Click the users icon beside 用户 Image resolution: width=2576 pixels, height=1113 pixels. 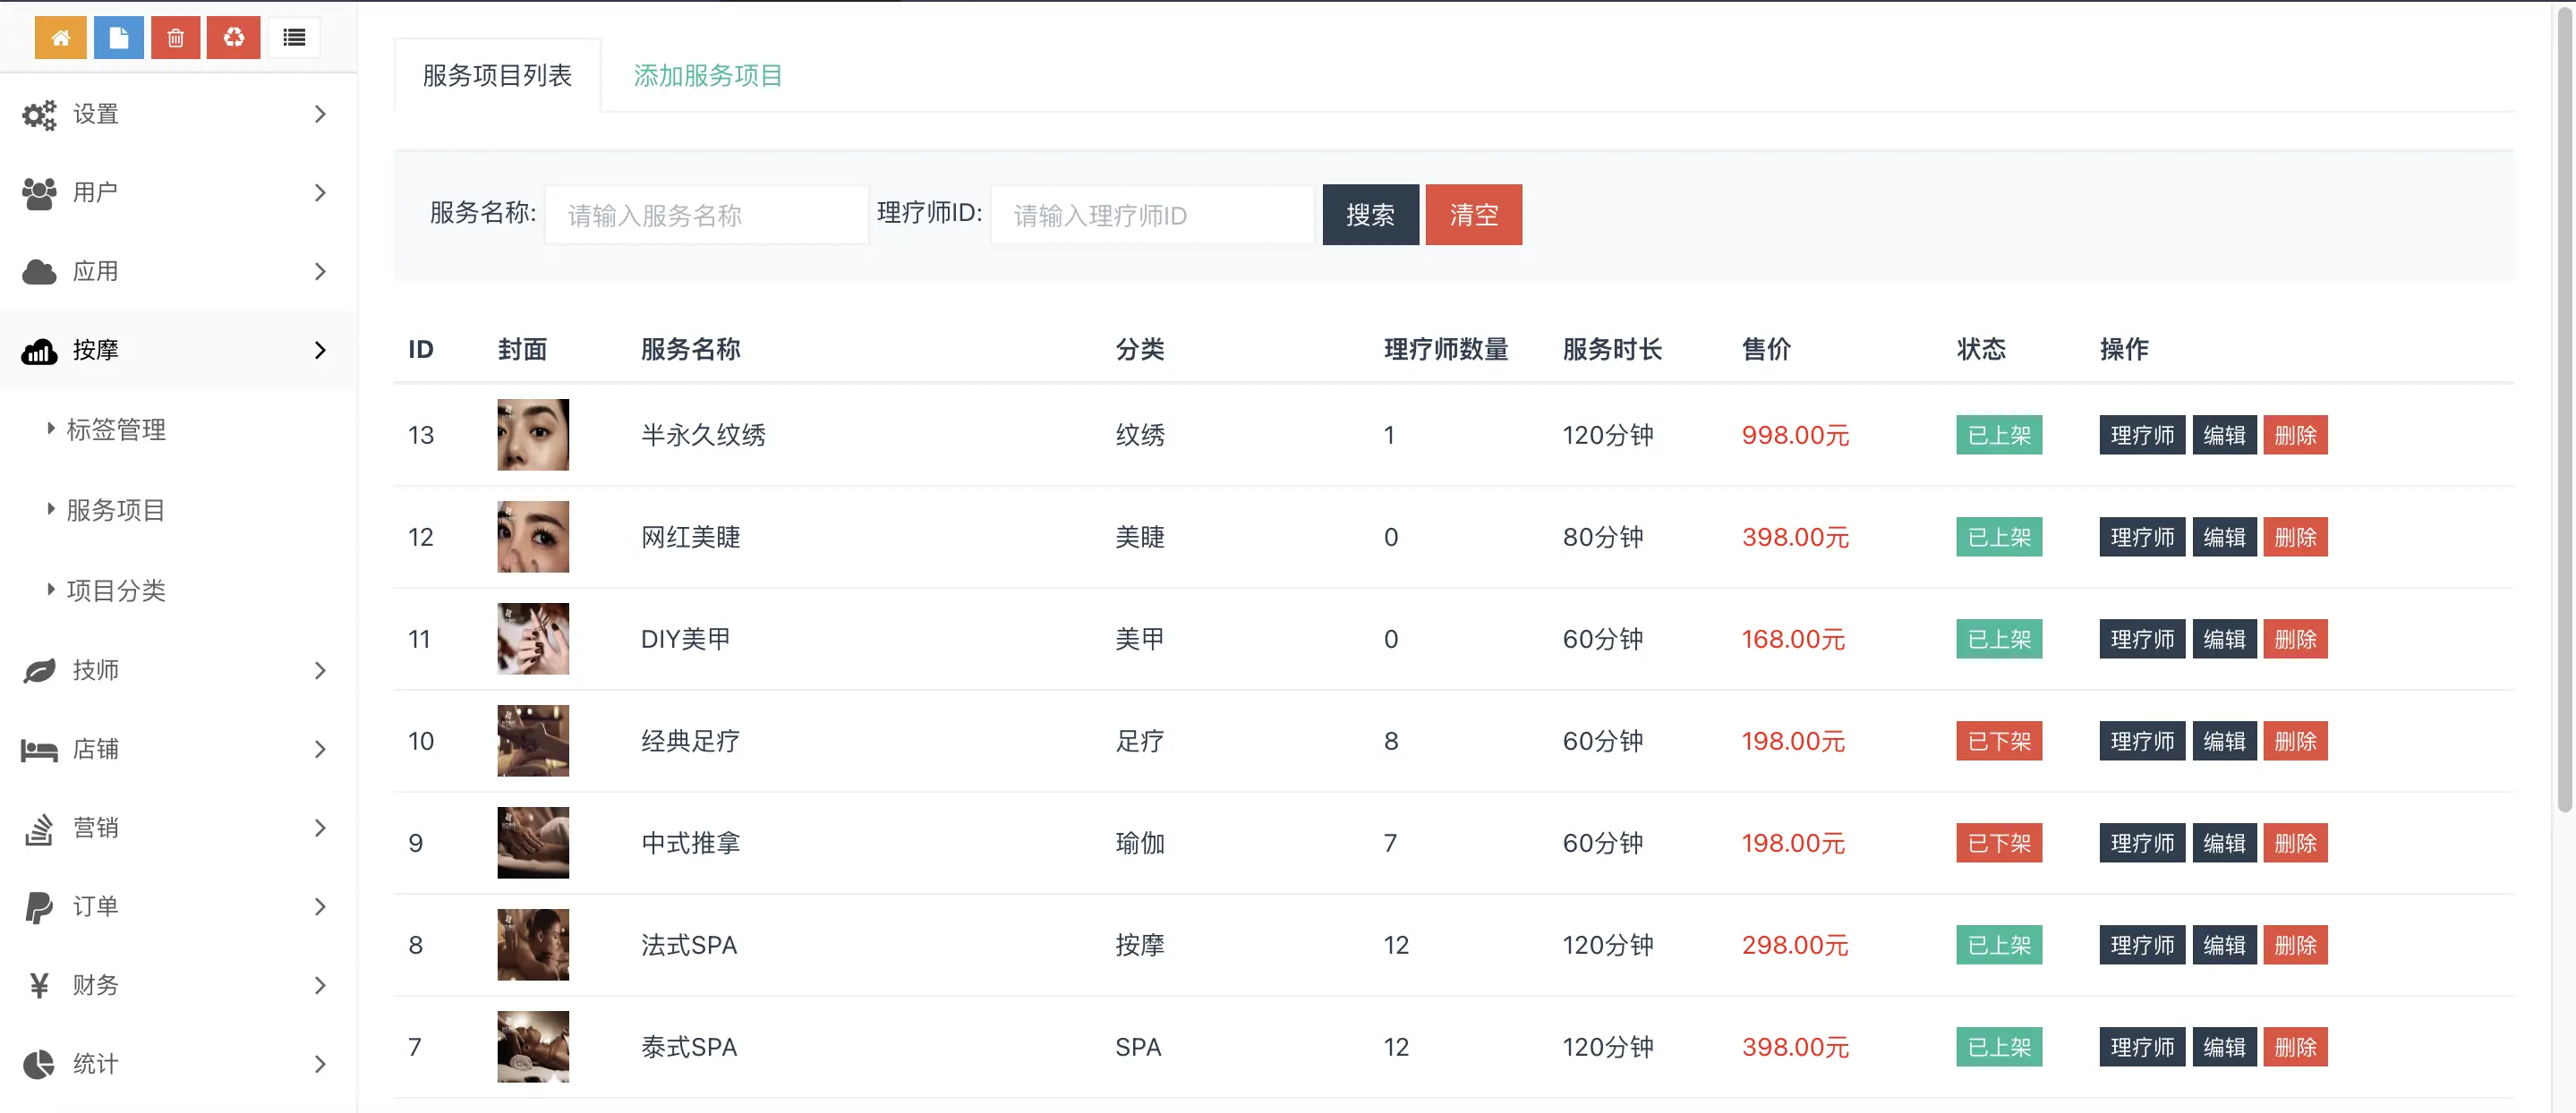coord(40,193)
